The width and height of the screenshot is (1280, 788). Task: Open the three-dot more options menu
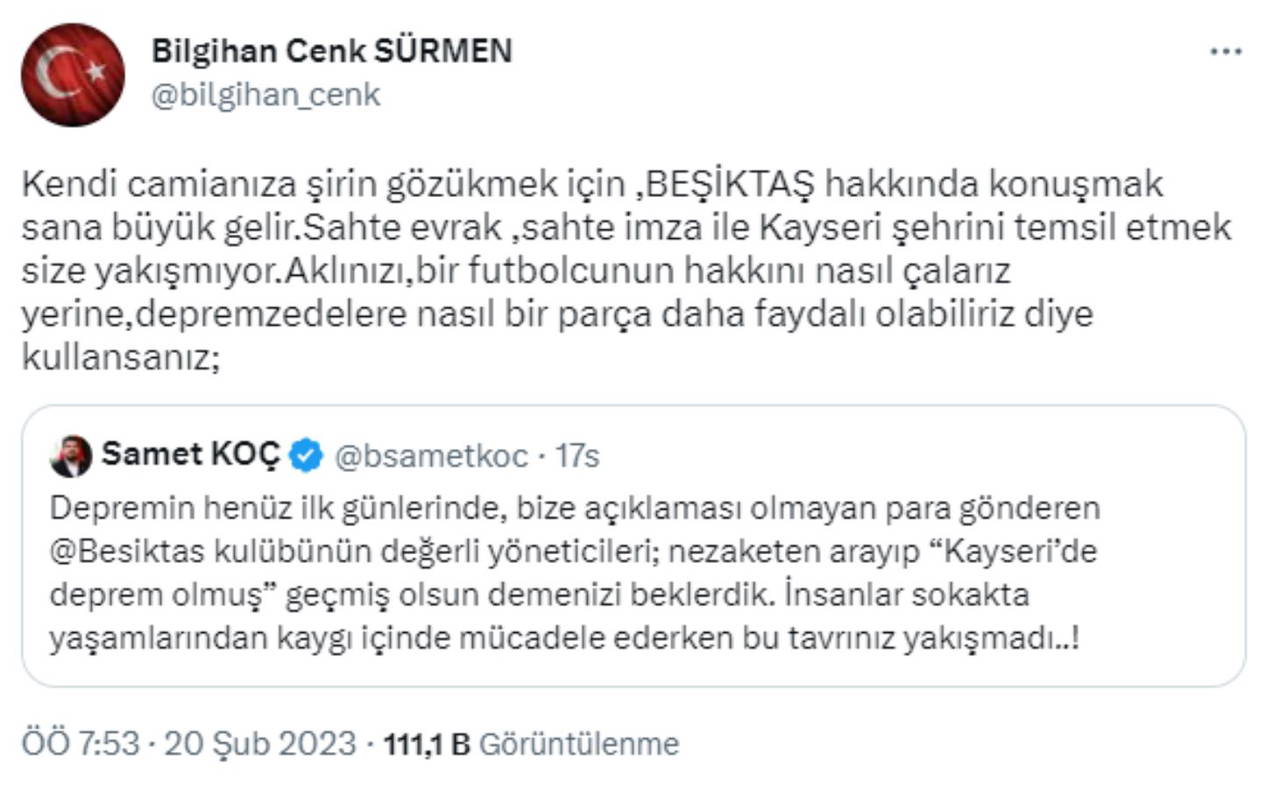point(1225,52)
